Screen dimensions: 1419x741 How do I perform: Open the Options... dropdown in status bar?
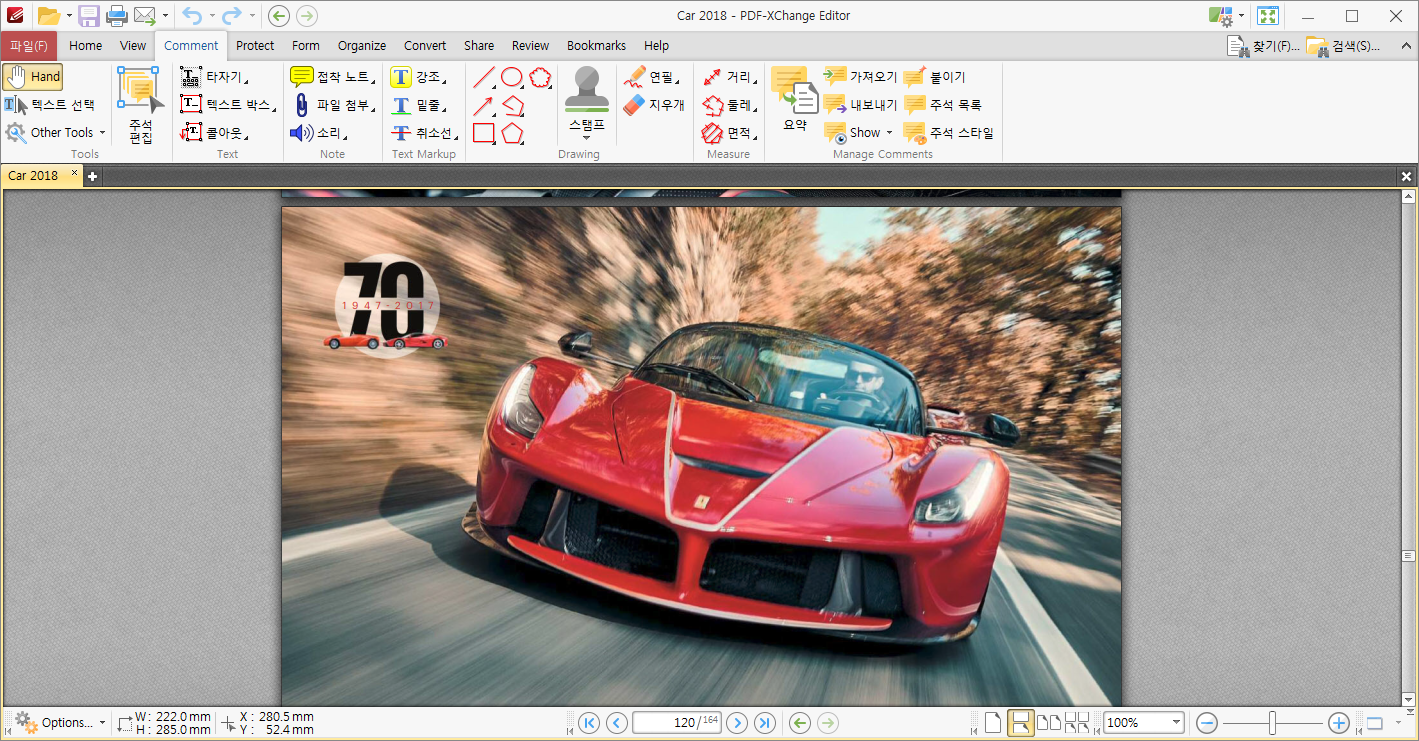pyautogui.click(x=60, y=722)
